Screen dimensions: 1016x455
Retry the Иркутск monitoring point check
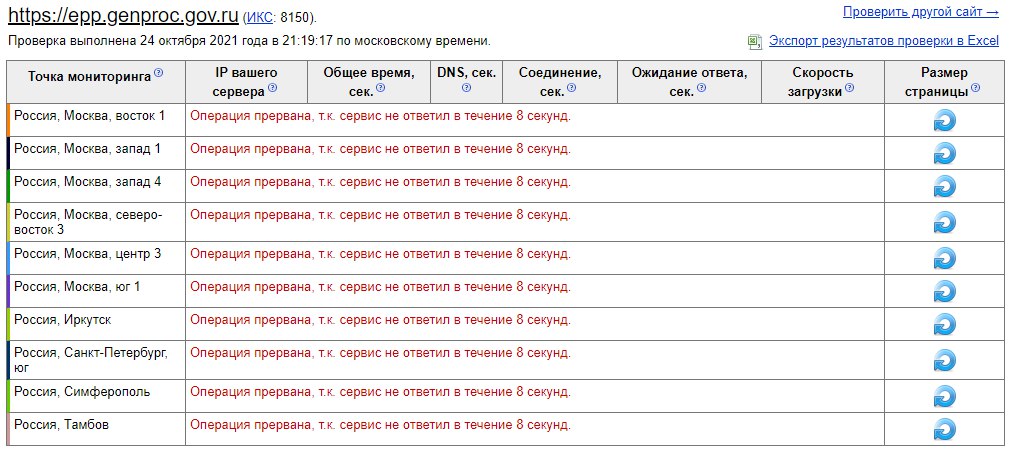(944, 325)
